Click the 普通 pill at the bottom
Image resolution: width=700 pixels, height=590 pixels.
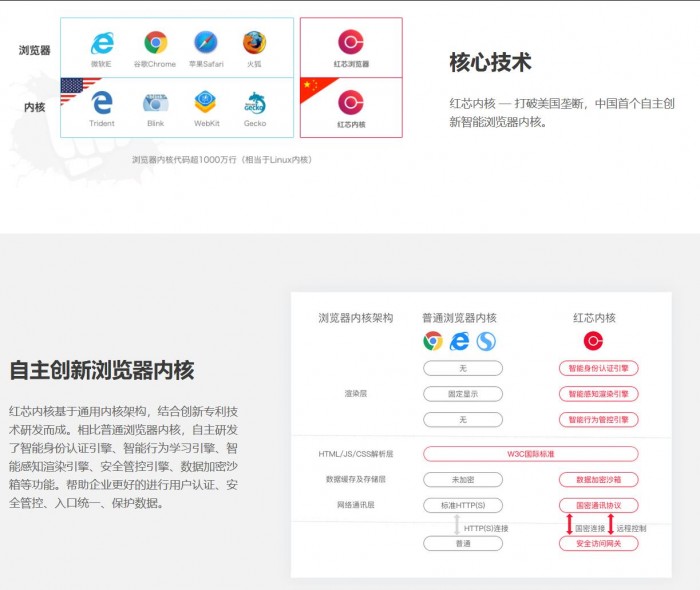pyautogui.click(x=463, y=544)
